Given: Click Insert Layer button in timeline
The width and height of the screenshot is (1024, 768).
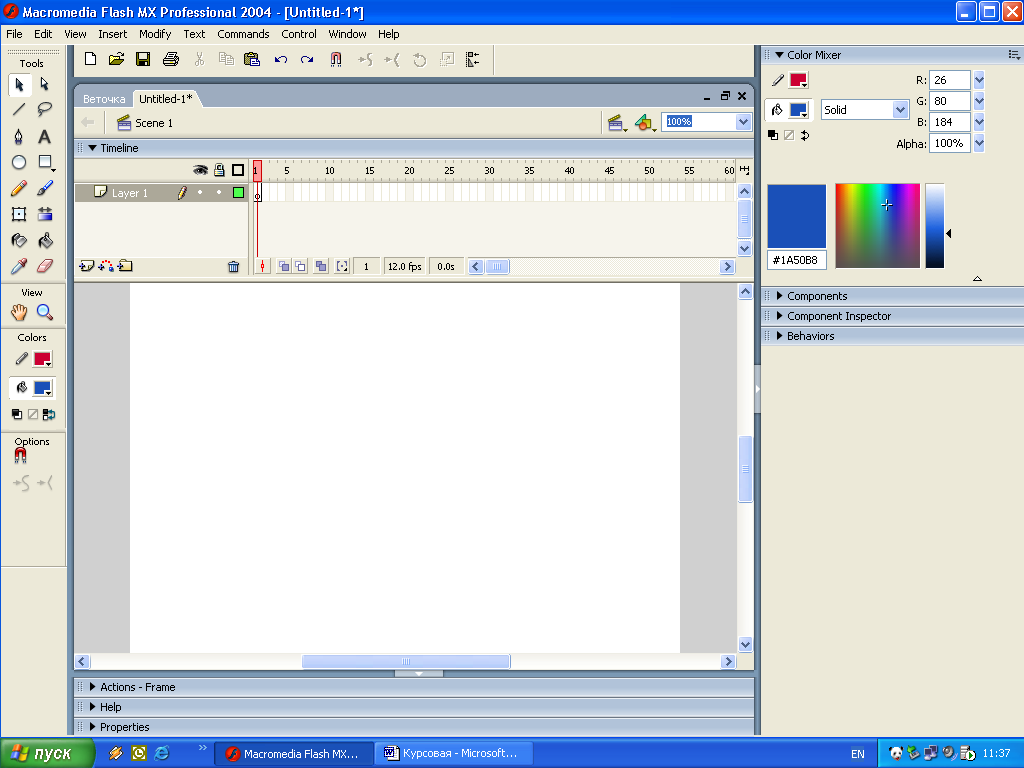Looking at the screenshot, I should [86, 266].
